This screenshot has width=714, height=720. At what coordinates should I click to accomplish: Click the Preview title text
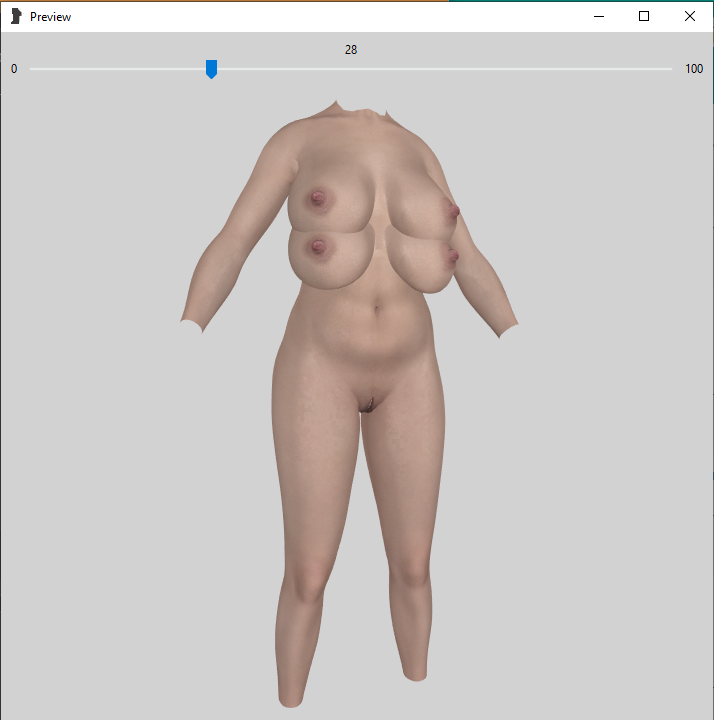tap(51, 17)
